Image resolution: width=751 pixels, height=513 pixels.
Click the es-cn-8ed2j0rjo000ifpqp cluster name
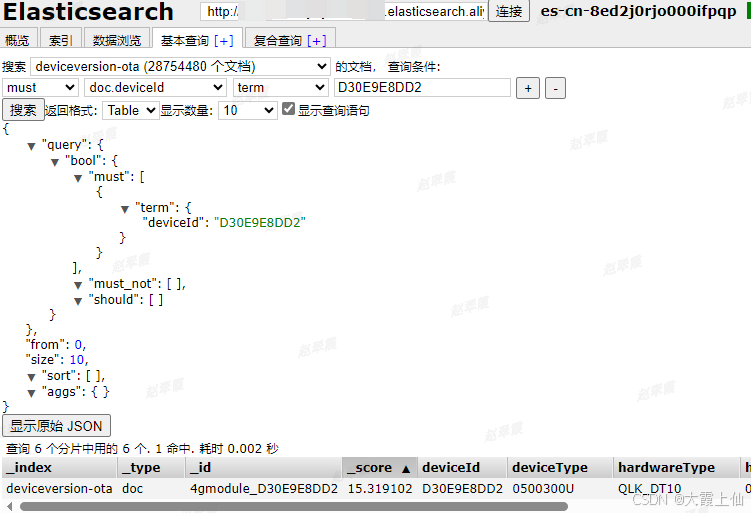click(x=638, y=11)
